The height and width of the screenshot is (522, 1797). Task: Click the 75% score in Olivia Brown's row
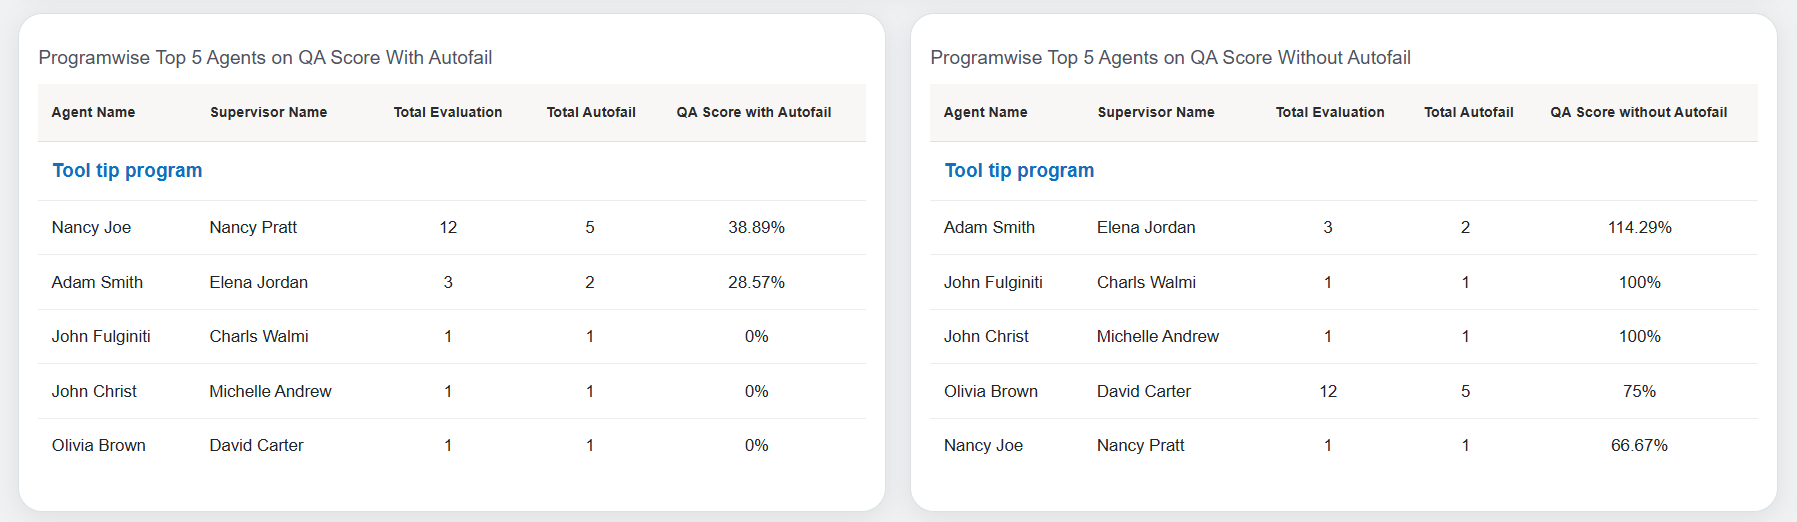pos(1639,392)
